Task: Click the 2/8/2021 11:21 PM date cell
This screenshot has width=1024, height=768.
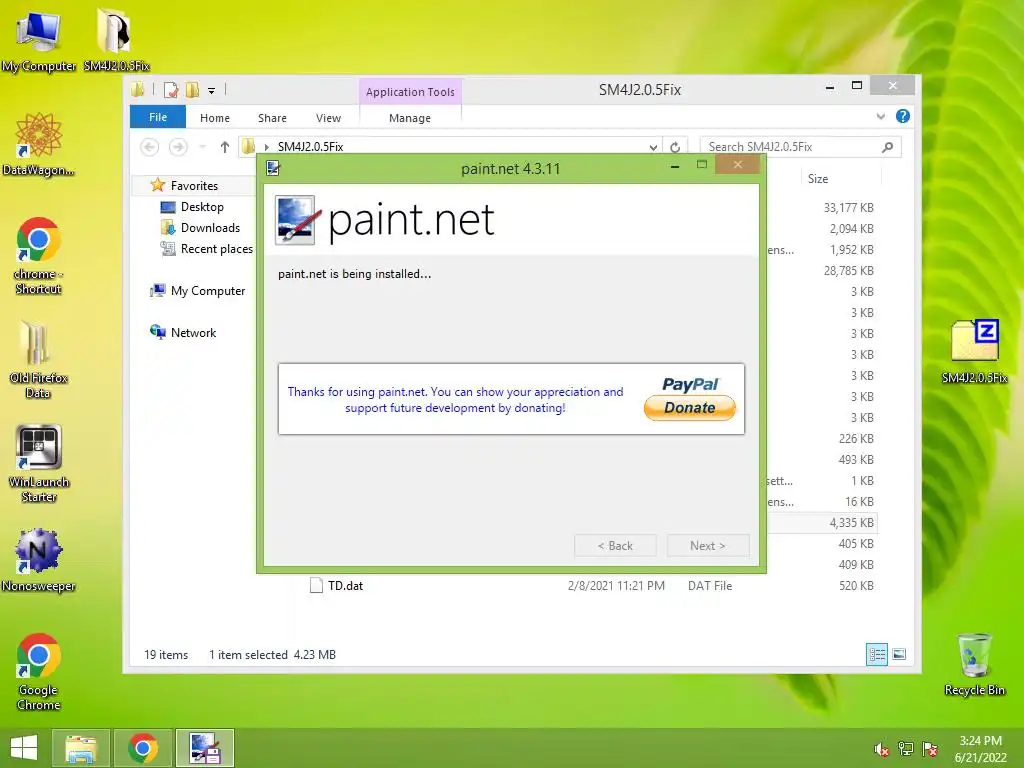Action: [x=616, y=586]
